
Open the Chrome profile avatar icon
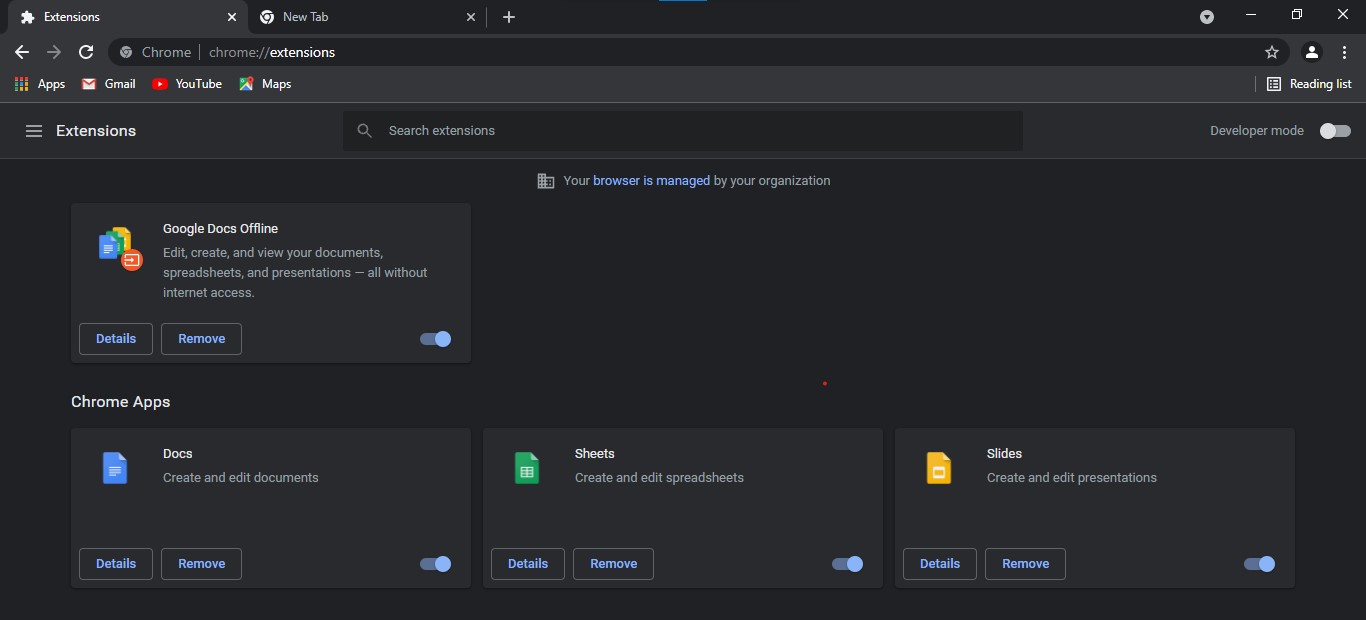coord(1312,52)
